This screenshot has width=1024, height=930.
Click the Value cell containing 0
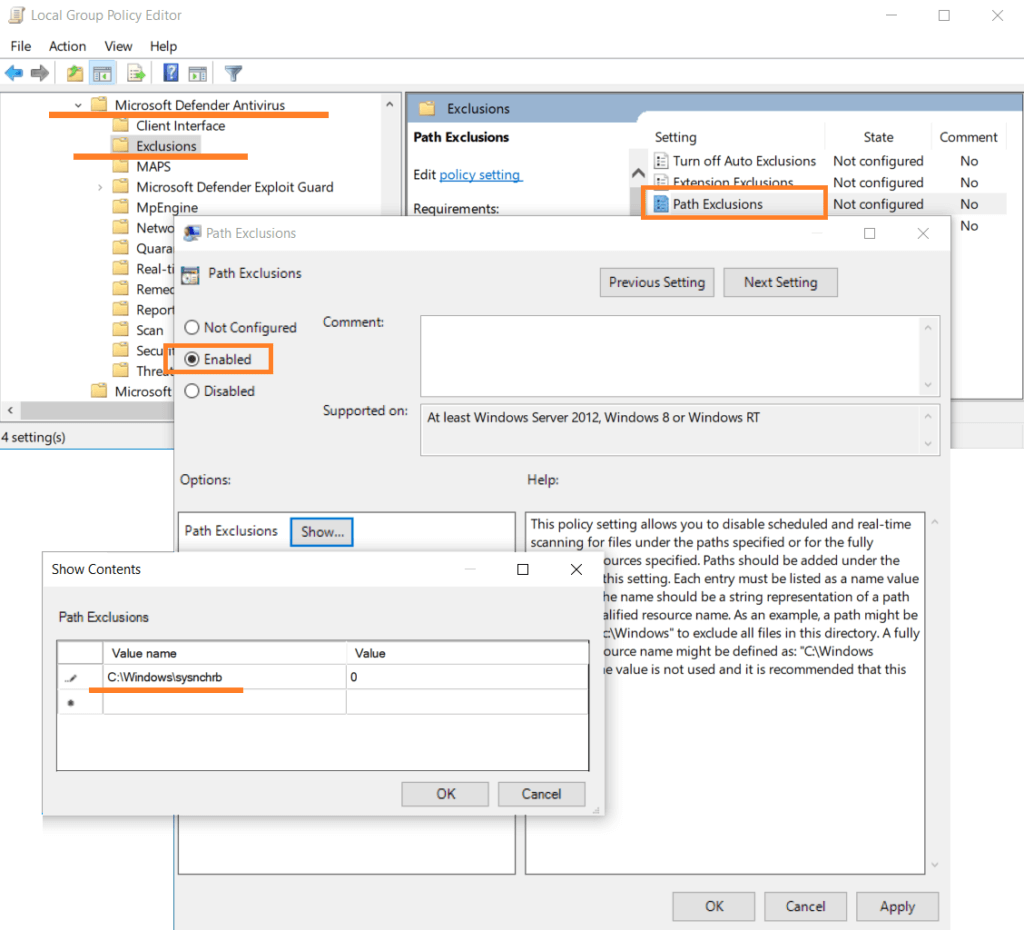tap(467, 677)
